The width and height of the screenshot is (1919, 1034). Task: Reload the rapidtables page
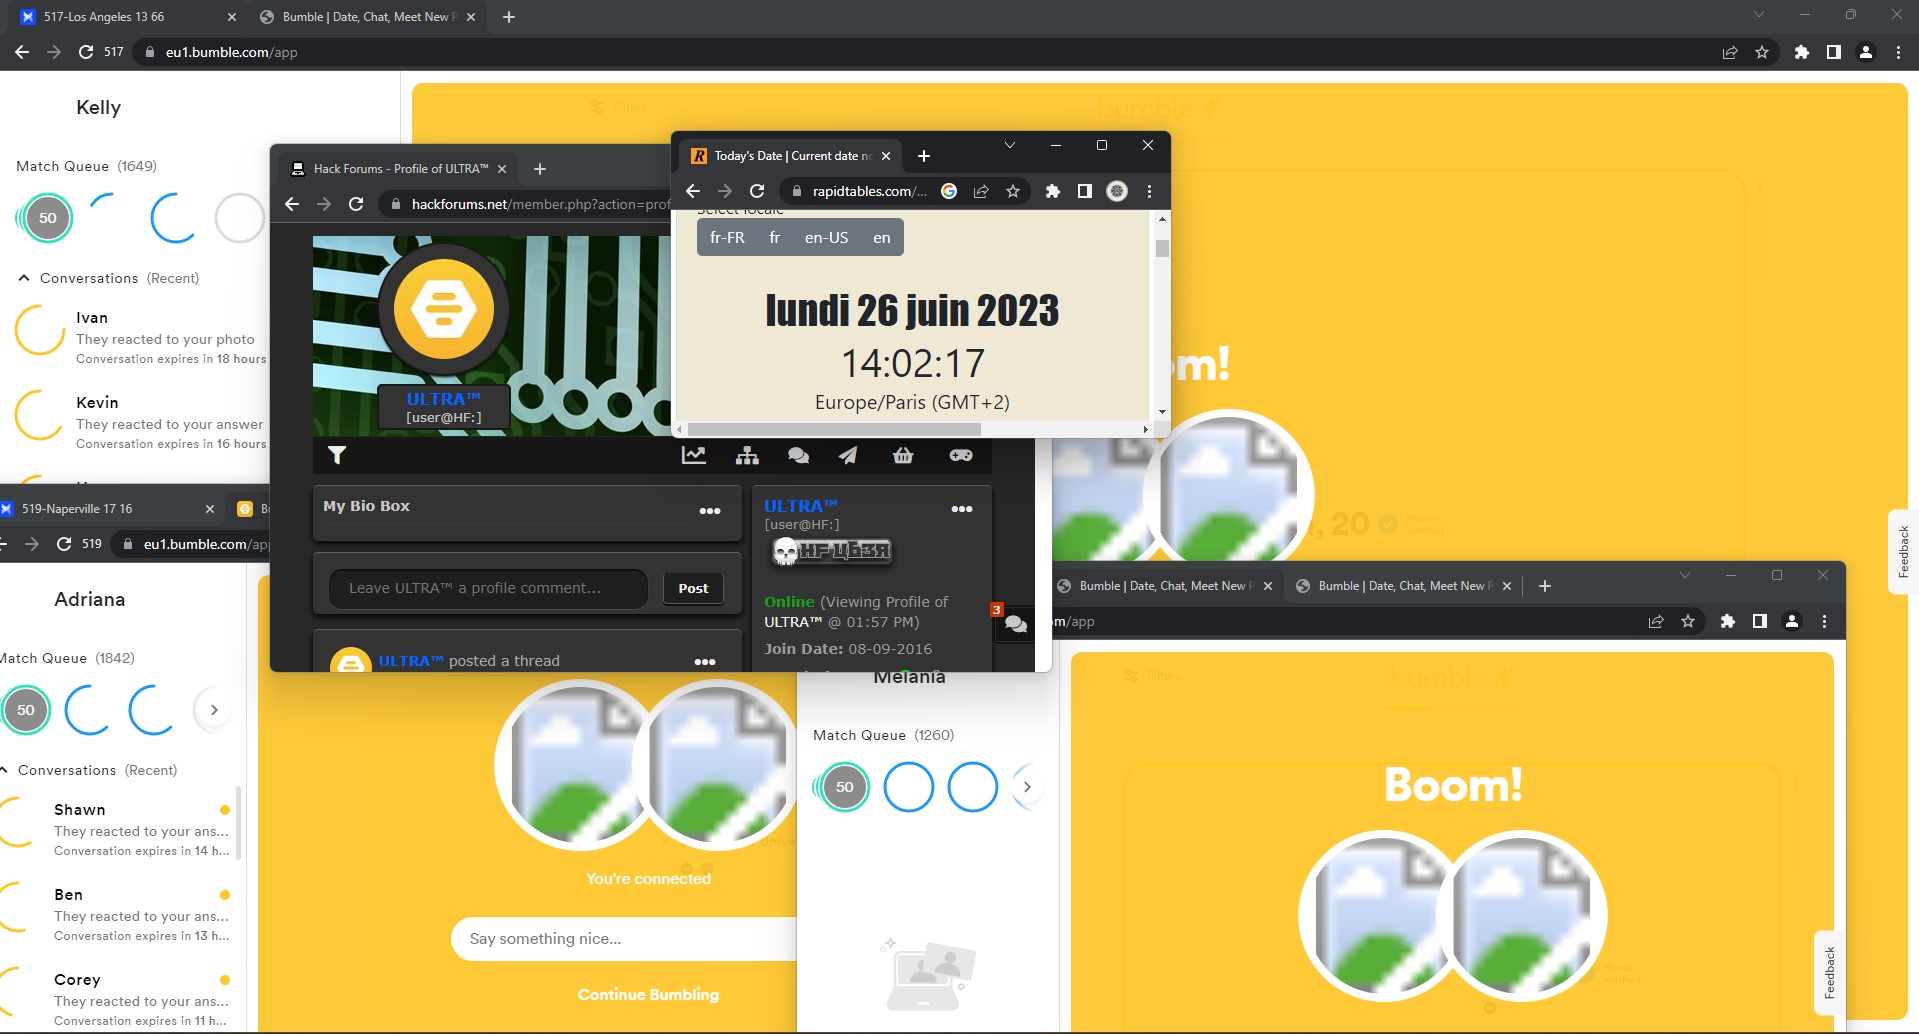(x=757, y=191)
